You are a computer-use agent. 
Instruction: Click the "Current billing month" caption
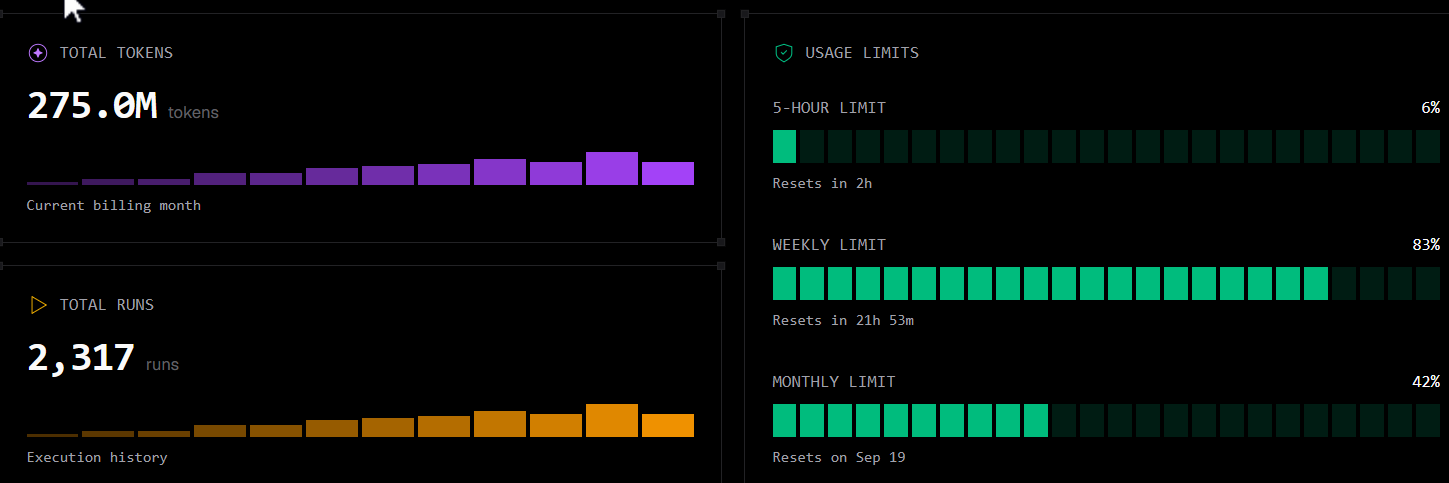(x=114, y=205)
